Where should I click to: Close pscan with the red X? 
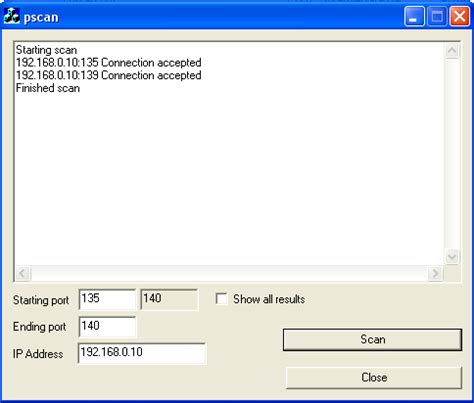pos(460,16)
